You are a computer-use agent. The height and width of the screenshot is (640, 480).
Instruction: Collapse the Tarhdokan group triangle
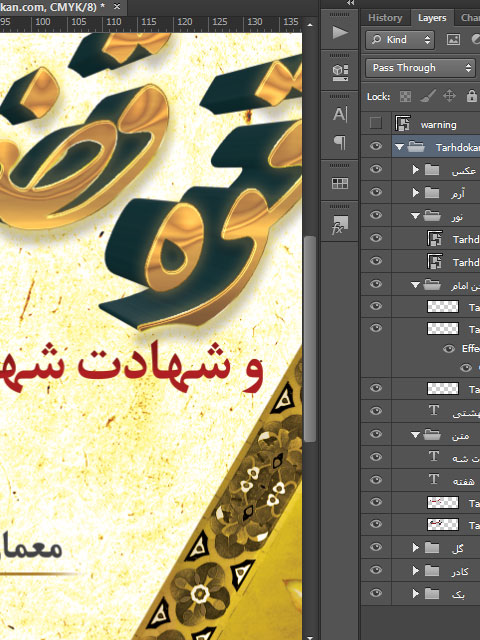[x=400, y=147]
